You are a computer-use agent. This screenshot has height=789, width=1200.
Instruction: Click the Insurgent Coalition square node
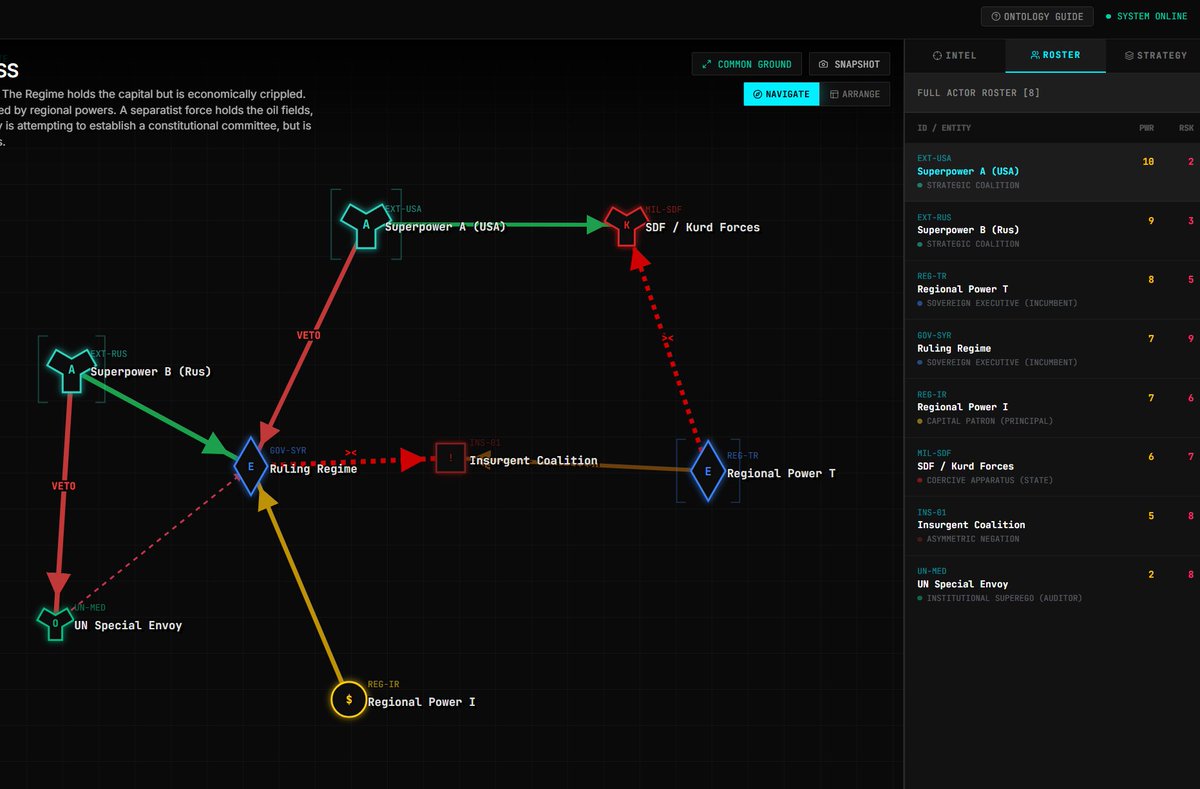click(451, 458)
